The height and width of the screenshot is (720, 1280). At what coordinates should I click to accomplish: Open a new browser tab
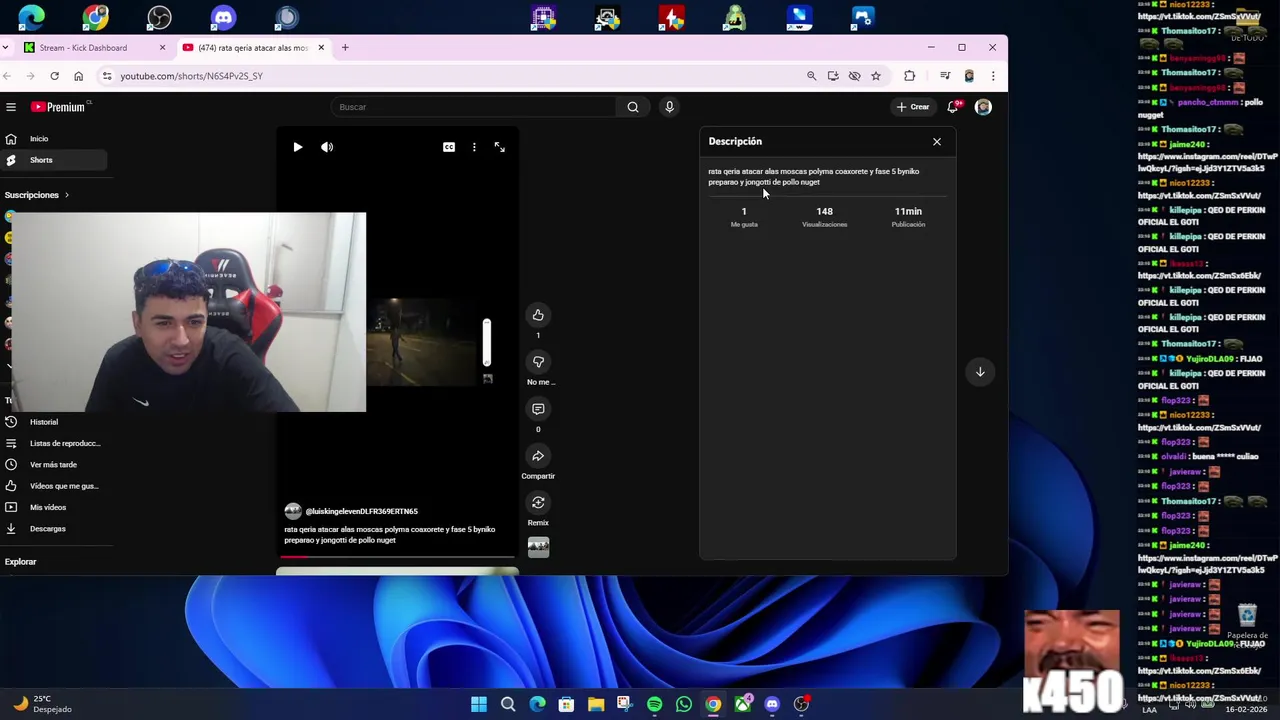pos(345,48)
